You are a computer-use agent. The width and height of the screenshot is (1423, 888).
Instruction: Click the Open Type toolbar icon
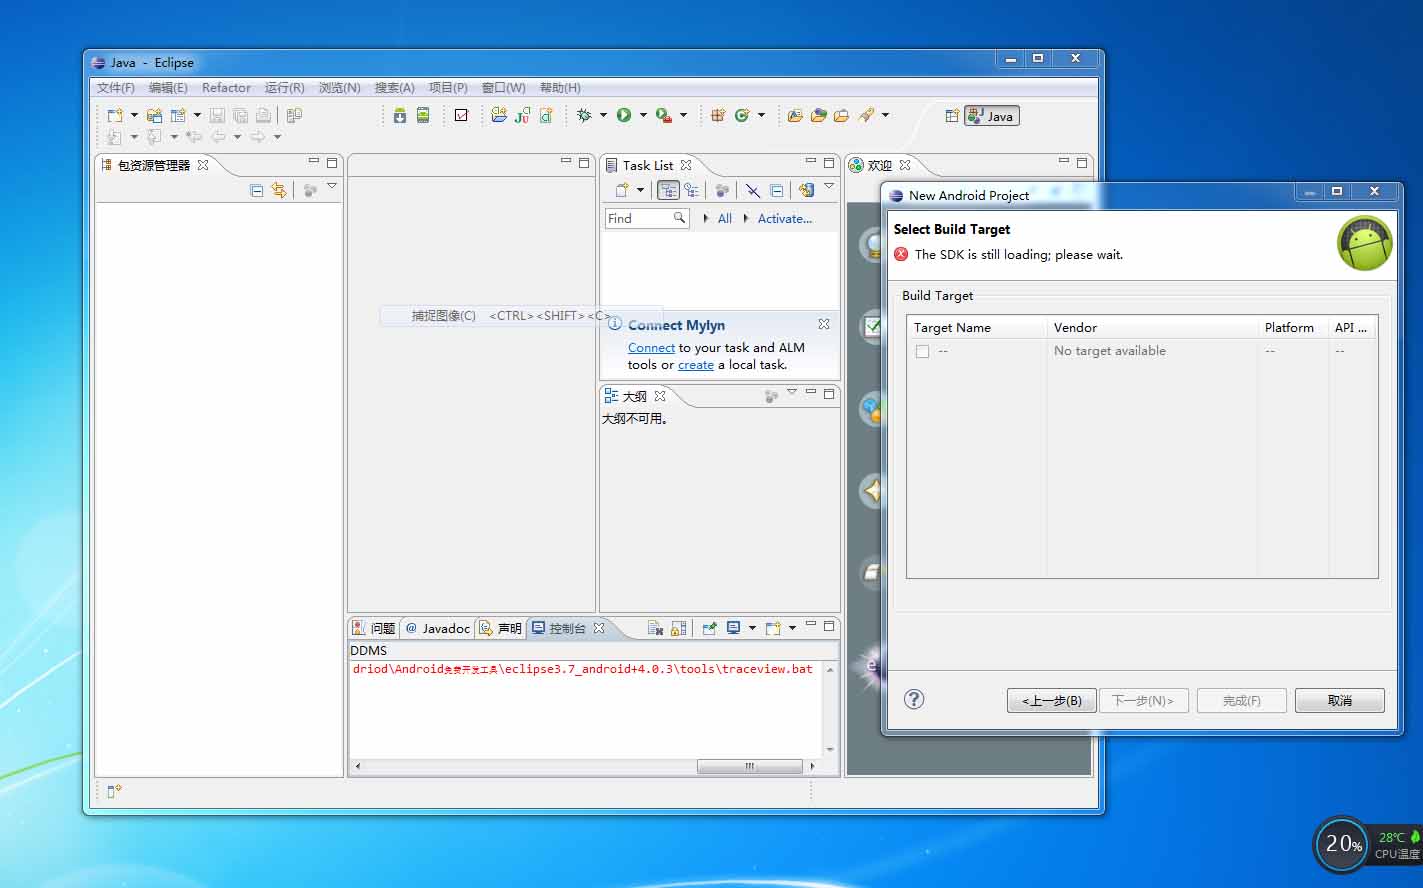pyautogui.click(x=795, y=116)
